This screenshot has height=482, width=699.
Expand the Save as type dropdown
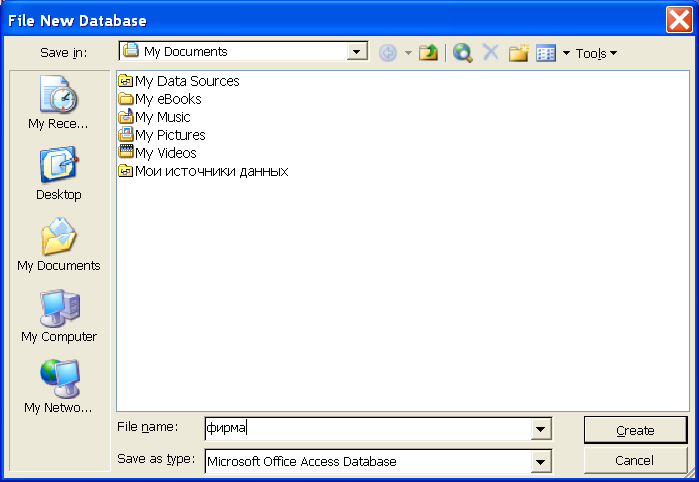click(541, 461)
